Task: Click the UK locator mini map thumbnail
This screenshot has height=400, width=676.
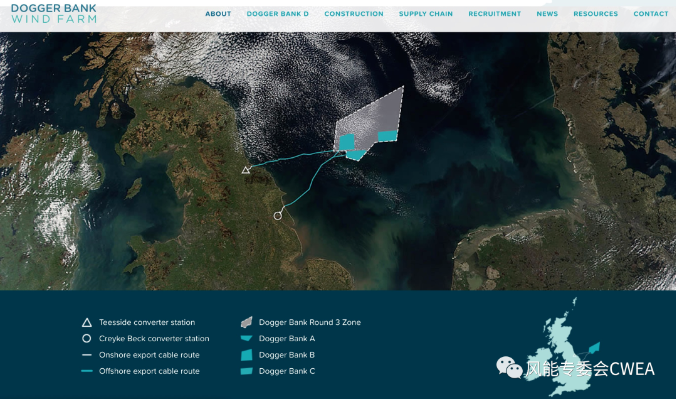Action: 560,347
